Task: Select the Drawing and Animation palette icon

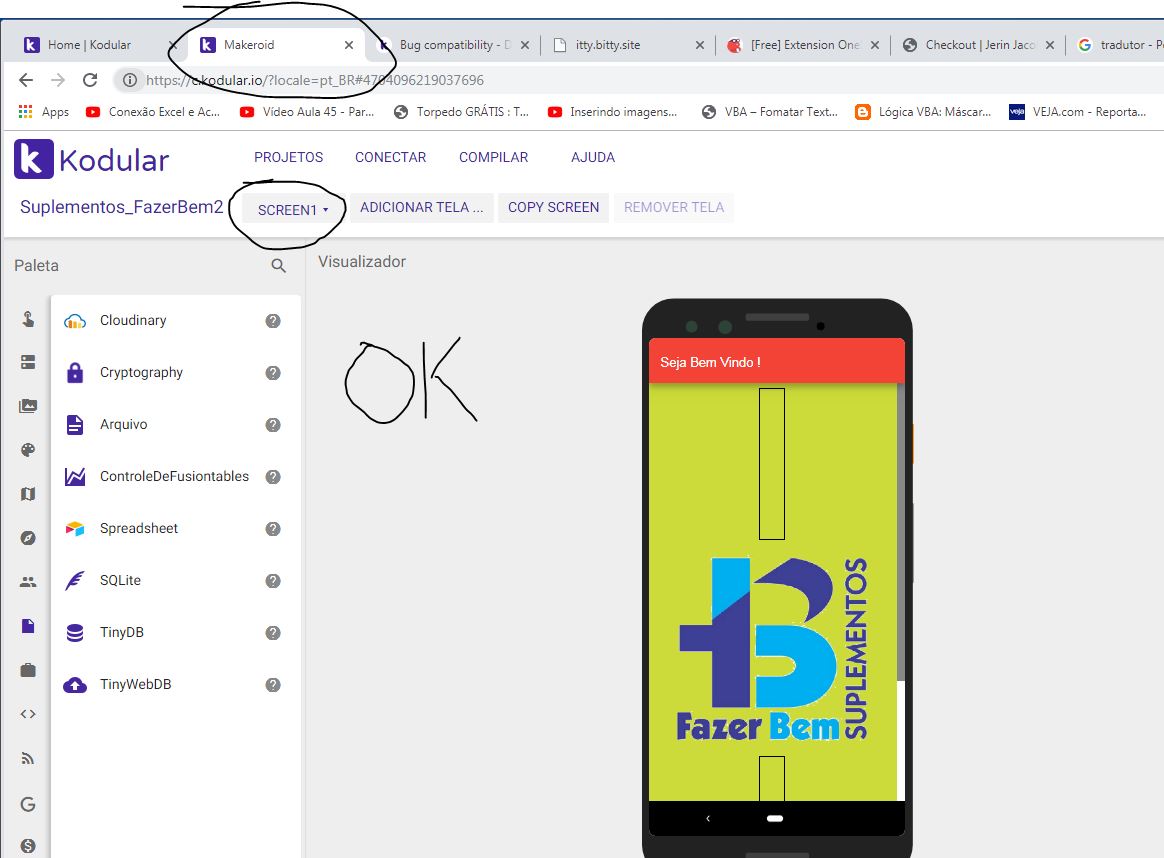Action: point(28,450)
